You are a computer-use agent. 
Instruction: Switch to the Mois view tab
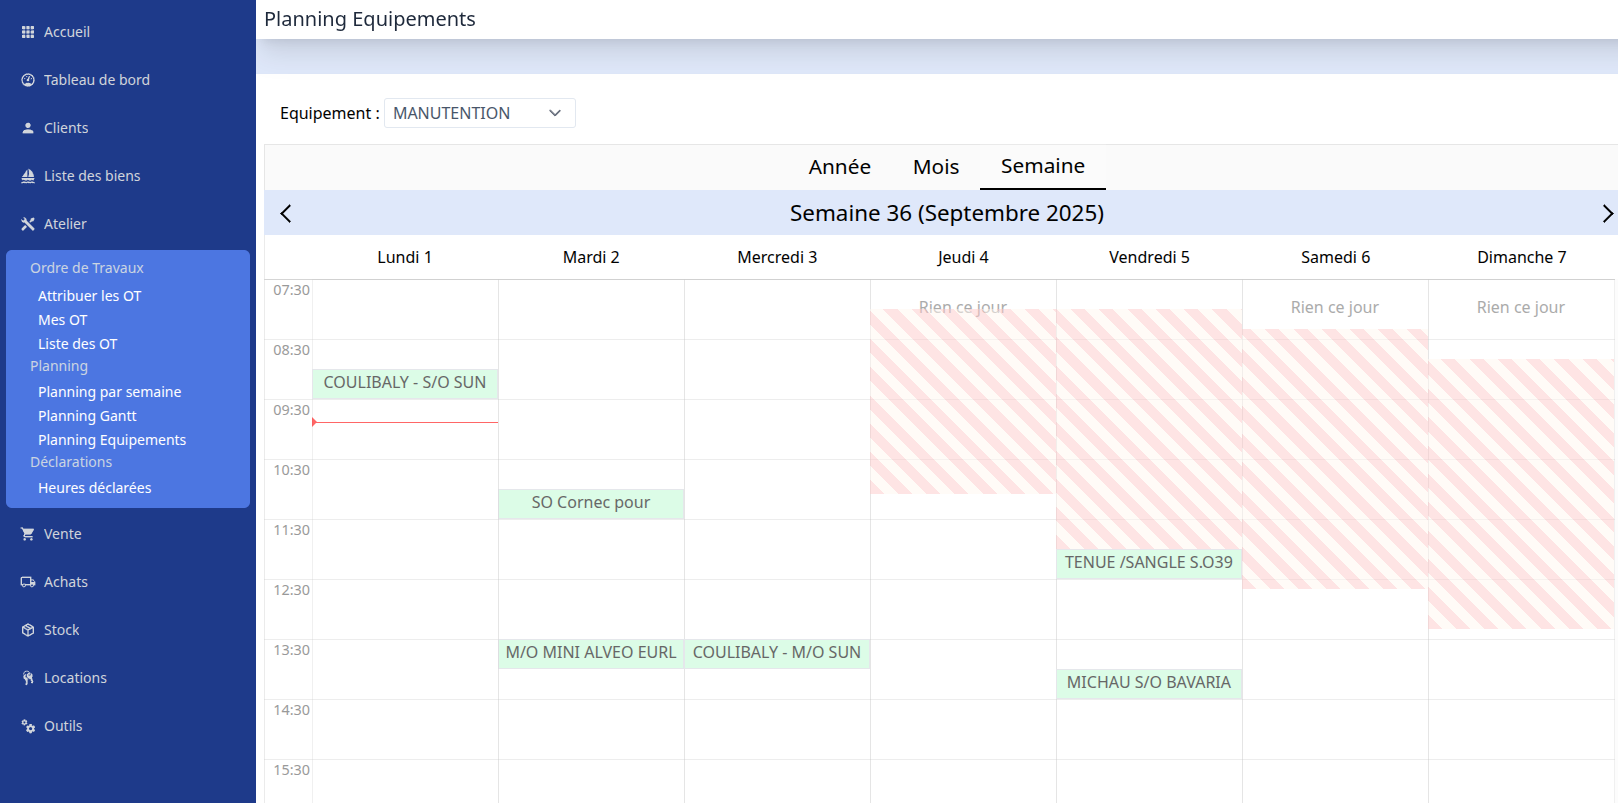click(x=935, y=167)
